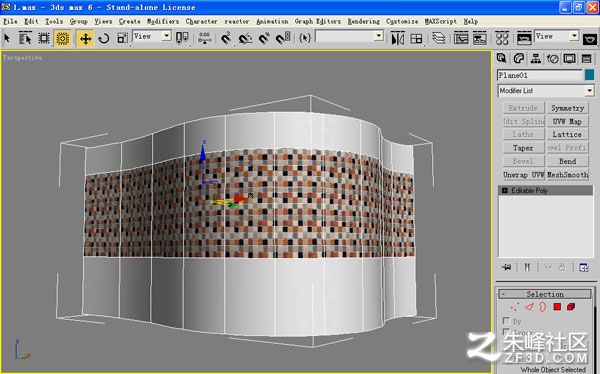This screenshot has width=600, height=374.
Task: Switch to the Create panel tab
Action: pos(501,59)
